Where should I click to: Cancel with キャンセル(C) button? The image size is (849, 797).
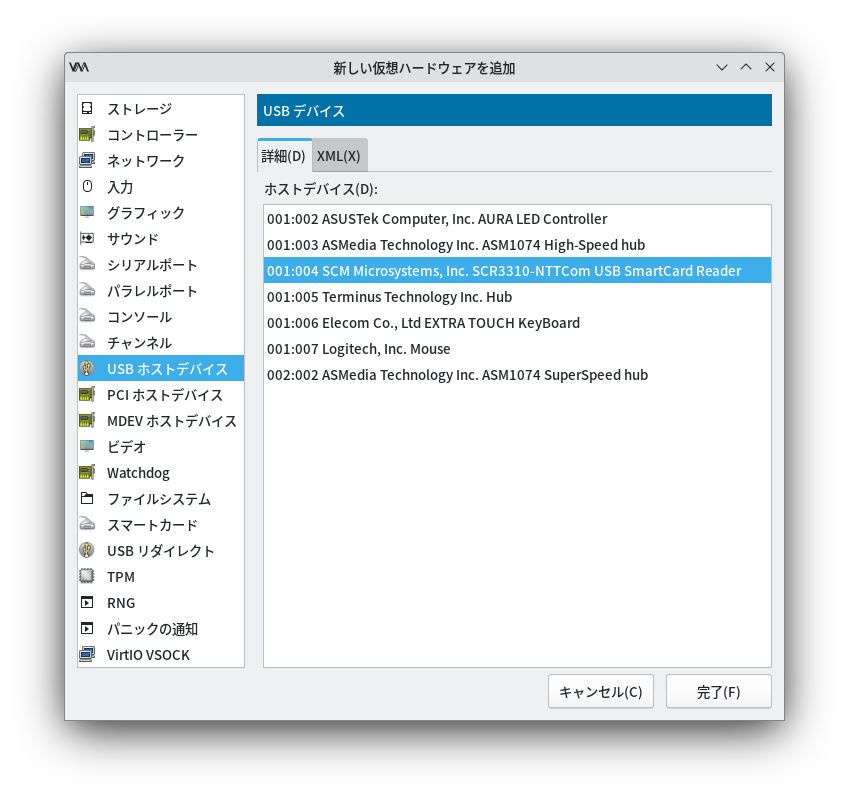(600, 691)
